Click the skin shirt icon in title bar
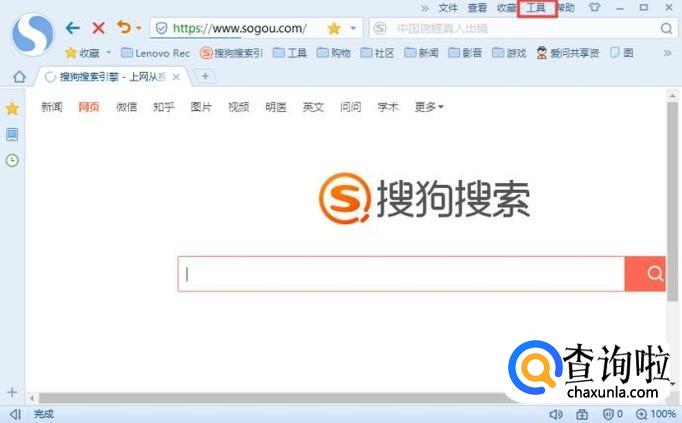This screenshot has width=682, height=423. [595, 7]
